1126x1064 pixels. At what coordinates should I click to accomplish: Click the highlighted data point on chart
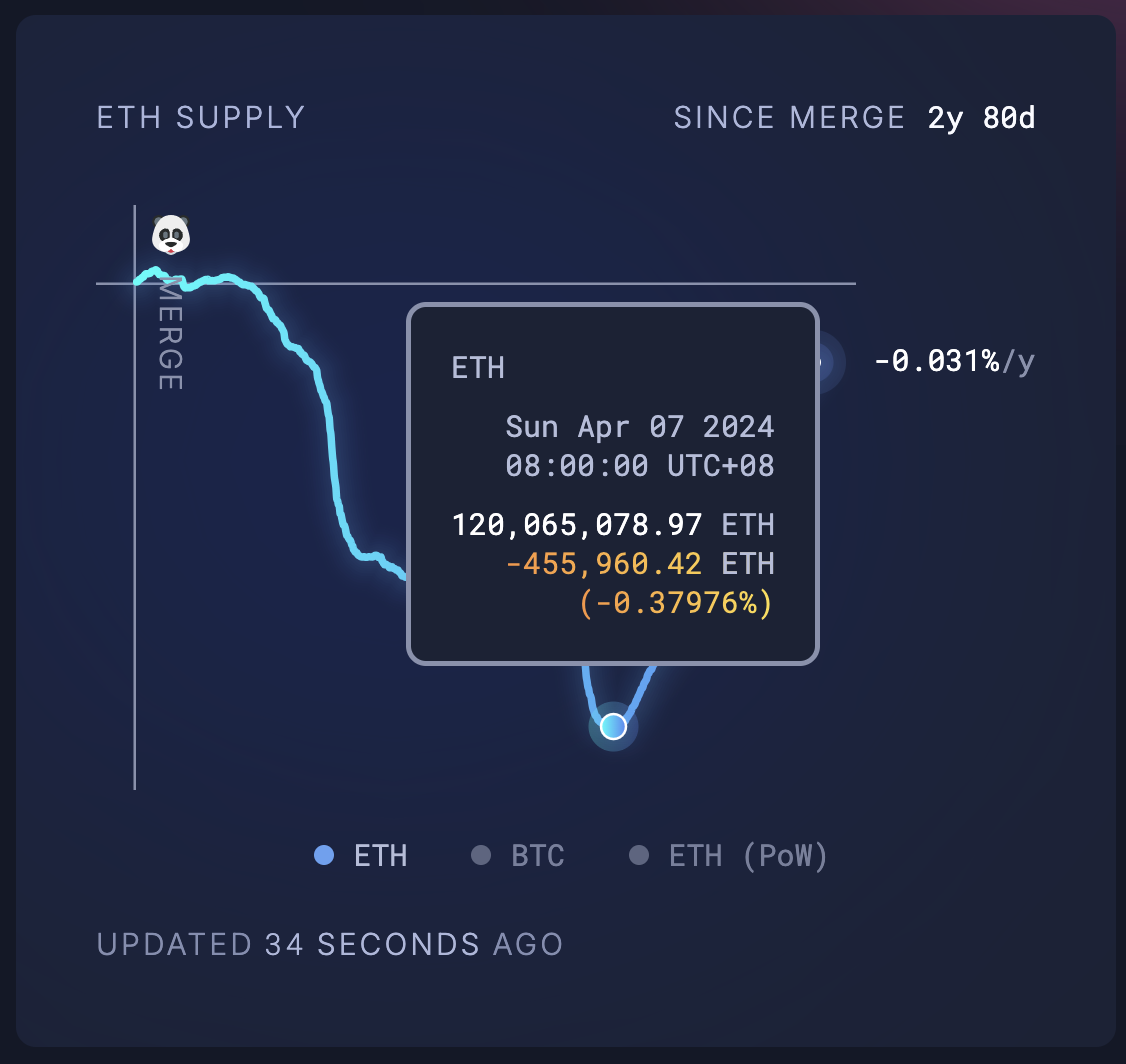point(613,726)
